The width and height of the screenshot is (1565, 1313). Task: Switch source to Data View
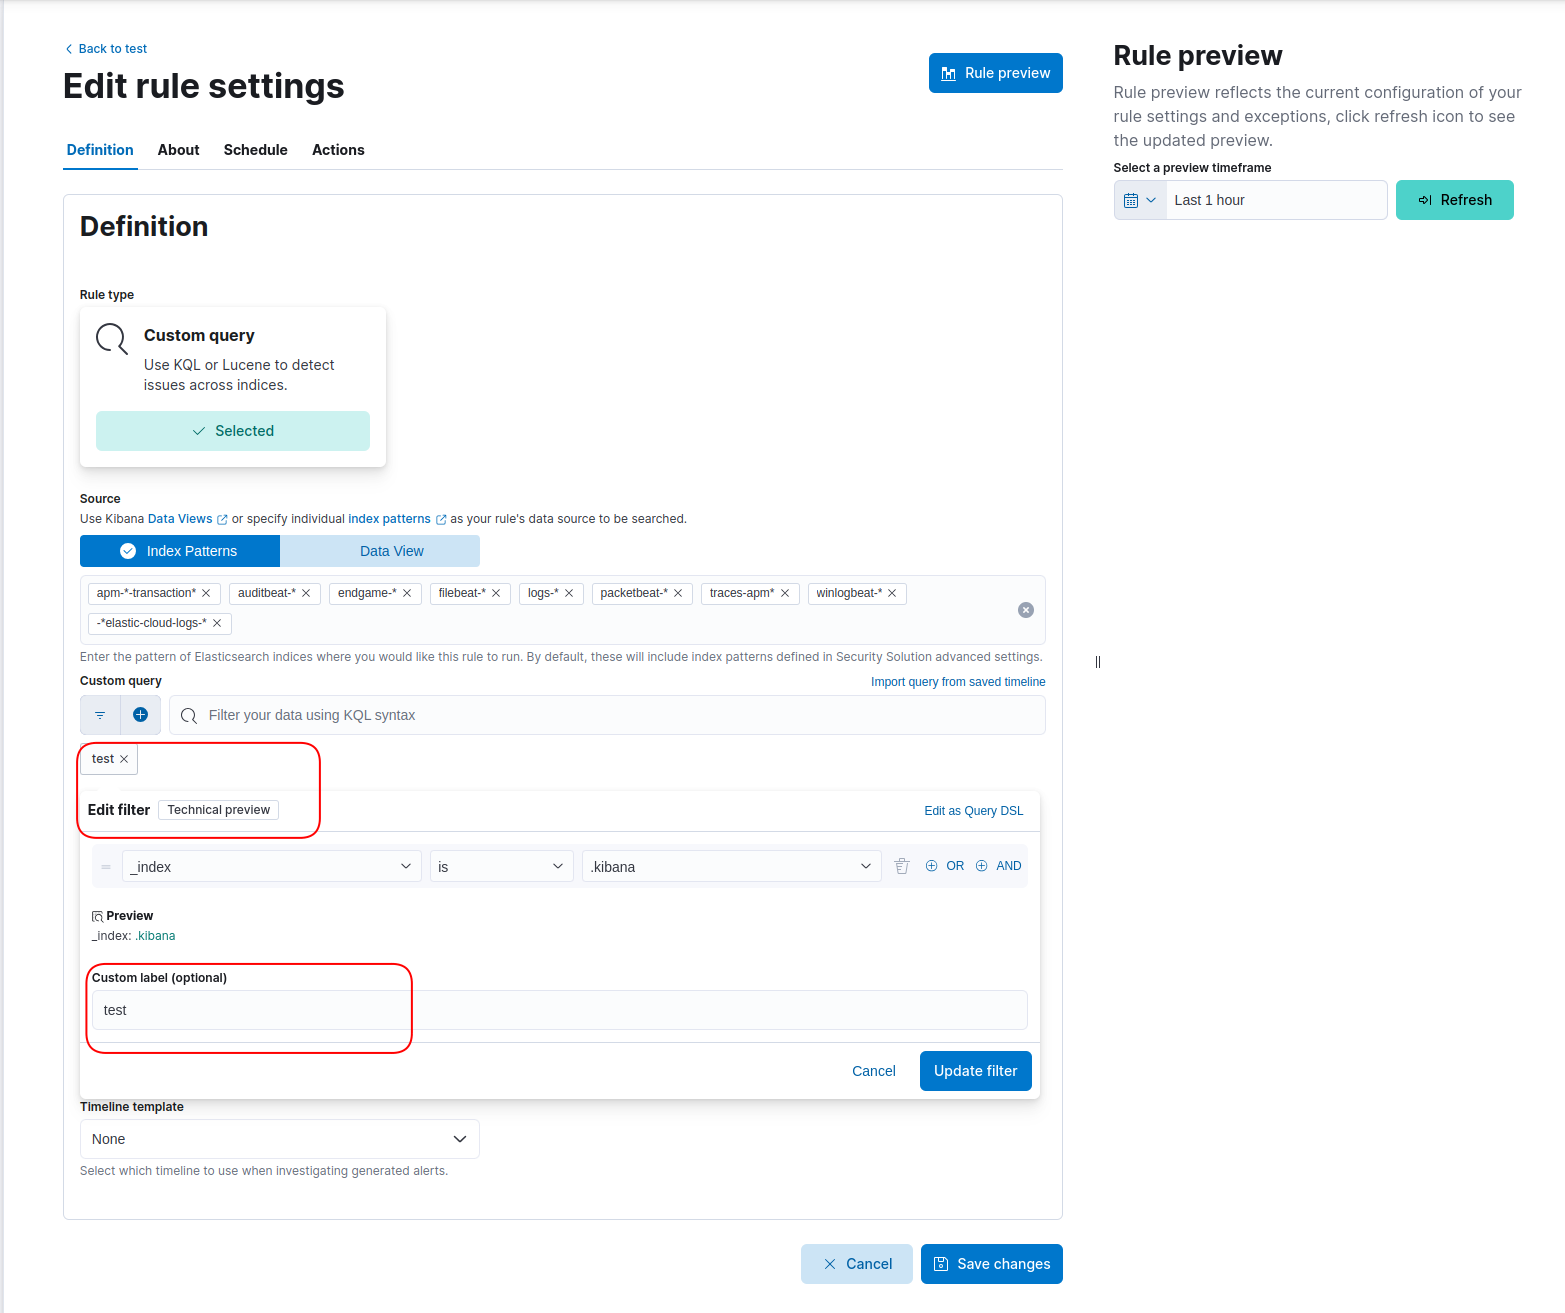(x=391, y=551)
